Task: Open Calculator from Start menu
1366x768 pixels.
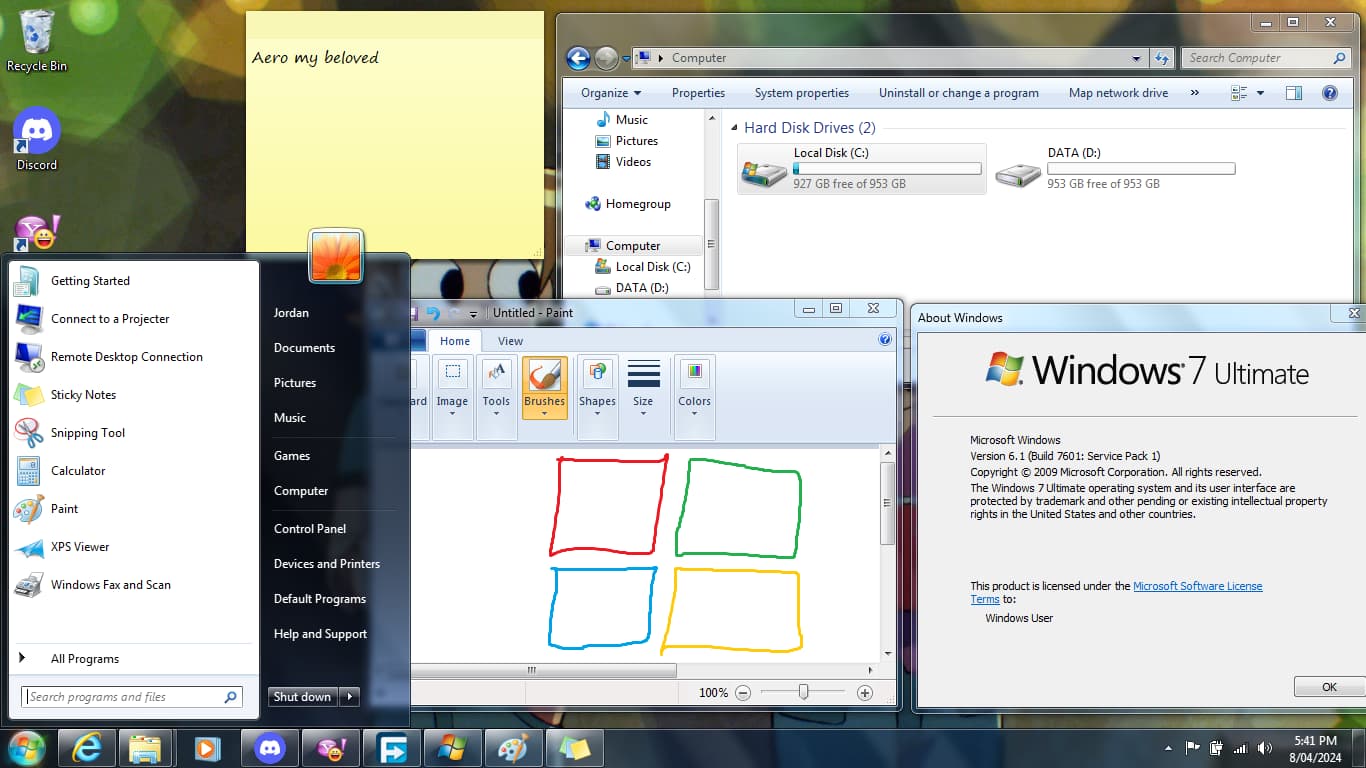Action: tap(132, 471)
